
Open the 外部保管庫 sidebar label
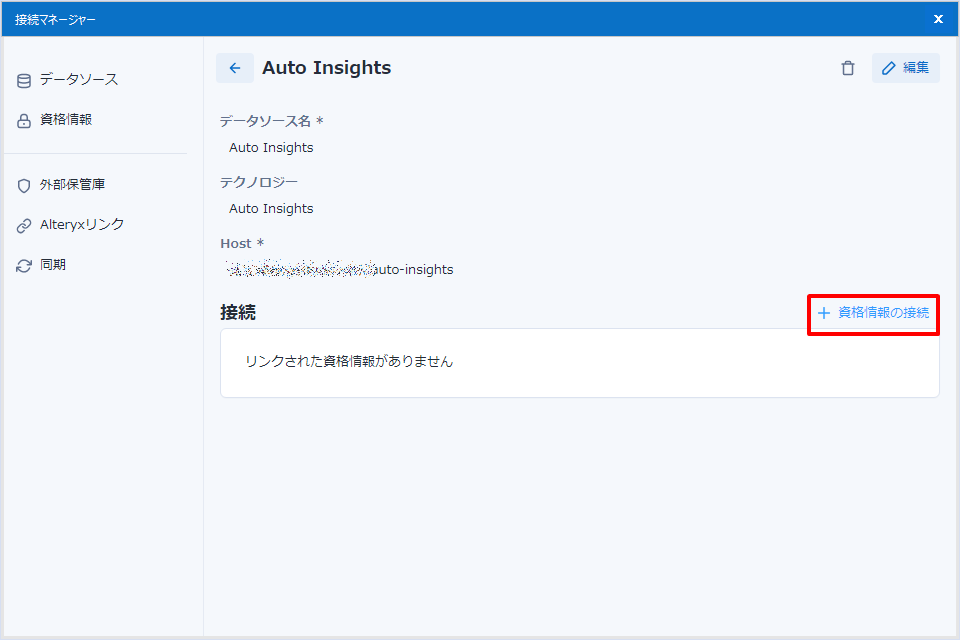72,185
